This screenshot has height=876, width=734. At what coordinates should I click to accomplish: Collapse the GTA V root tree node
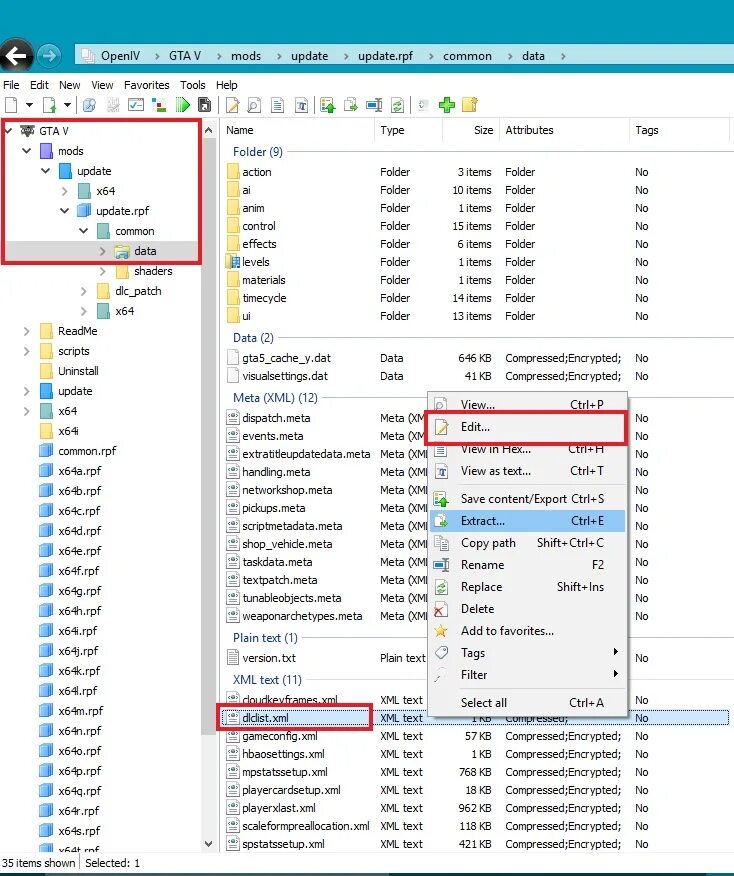[x=8, y=131]
